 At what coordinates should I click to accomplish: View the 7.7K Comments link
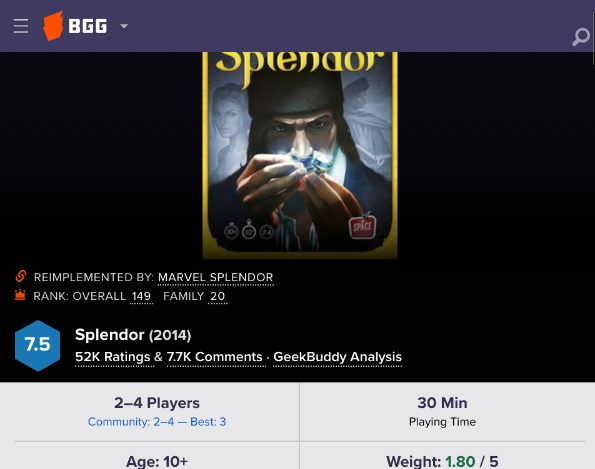pos(215,357)
